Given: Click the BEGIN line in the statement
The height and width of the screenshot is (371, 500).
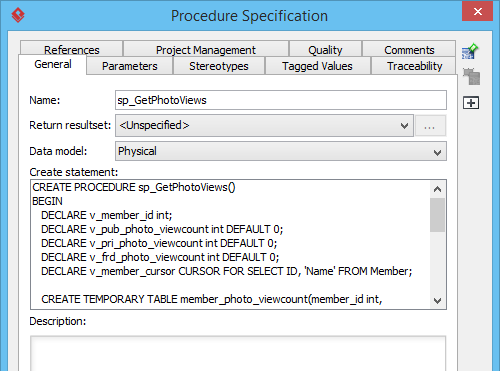Looking at the screenshot, I should point(47,201).
